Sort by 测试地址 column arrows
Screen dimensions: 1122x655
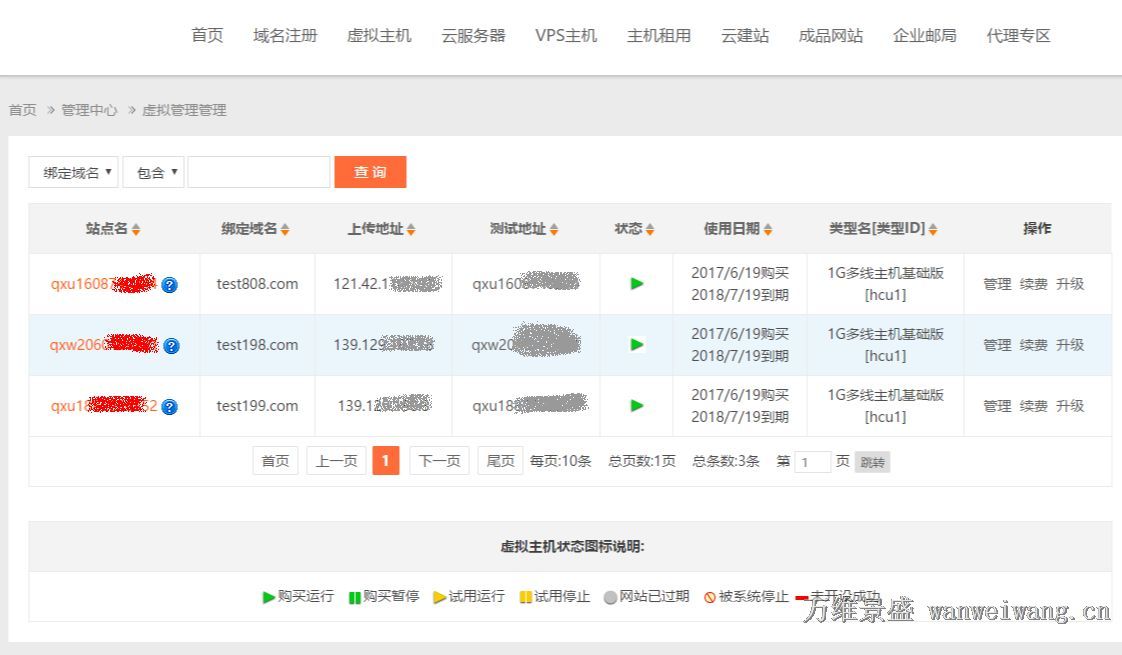(554, 229)
